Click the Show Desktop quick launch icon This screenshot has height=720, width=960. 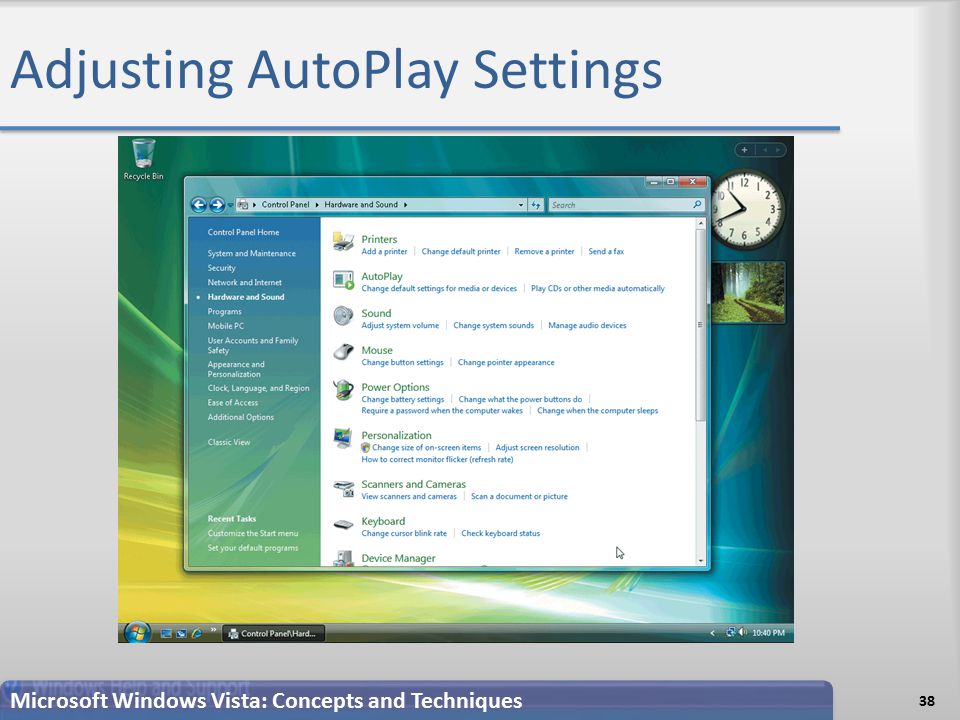(x=166, y=634)
